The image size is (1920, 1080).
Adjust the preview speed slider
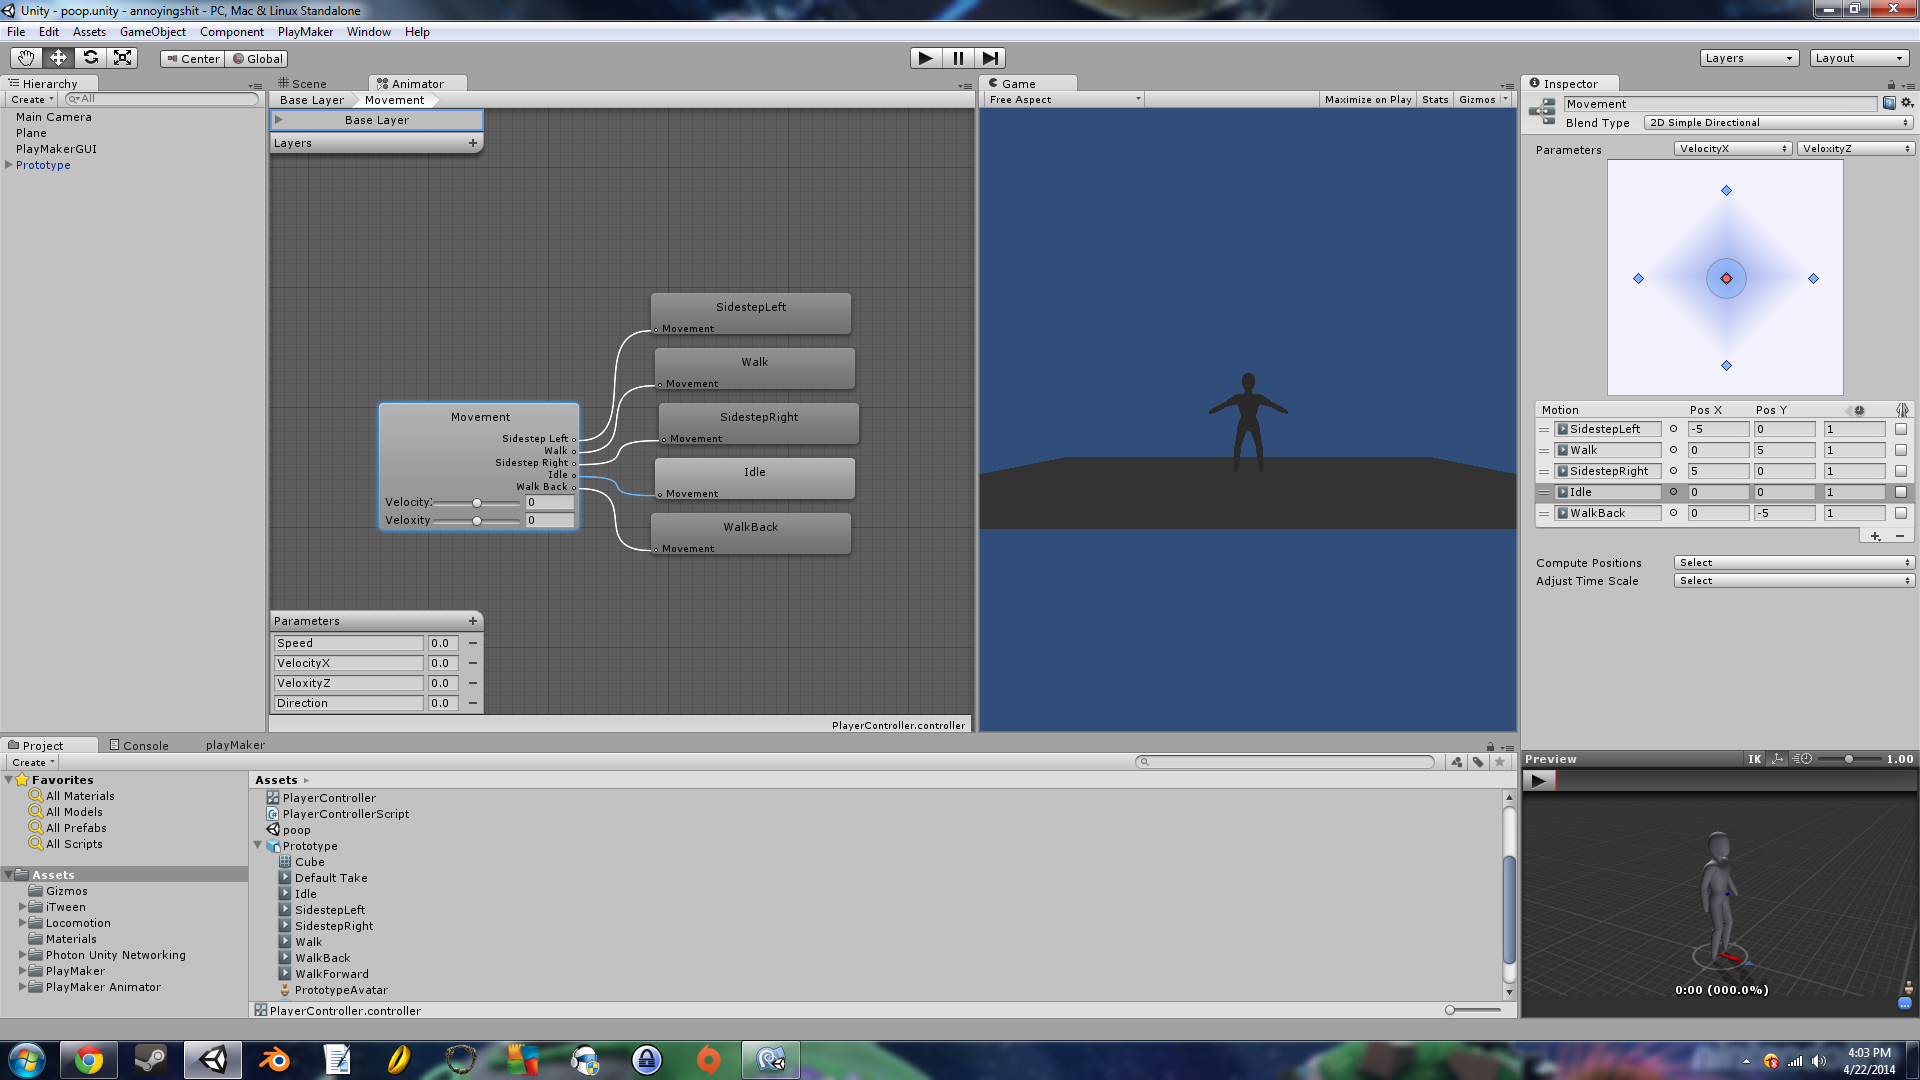pyautogui.click(x=1849, y=759)
